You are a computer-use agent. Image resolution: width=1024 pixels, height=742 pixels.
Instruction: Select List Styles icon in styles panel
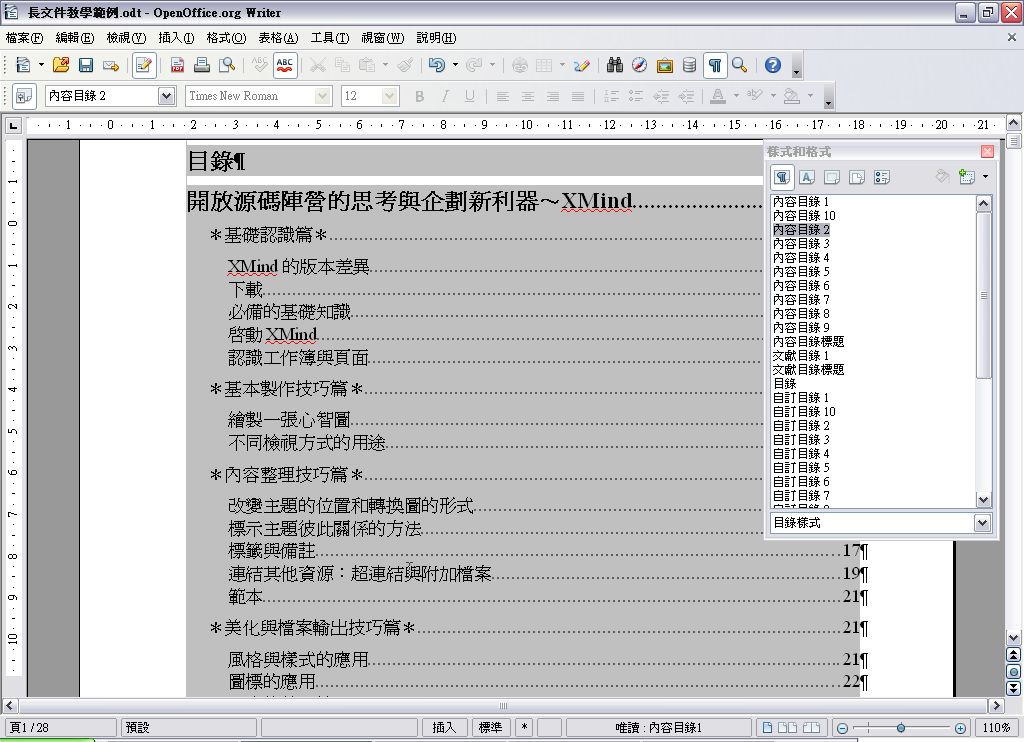[x=882, y=177]
